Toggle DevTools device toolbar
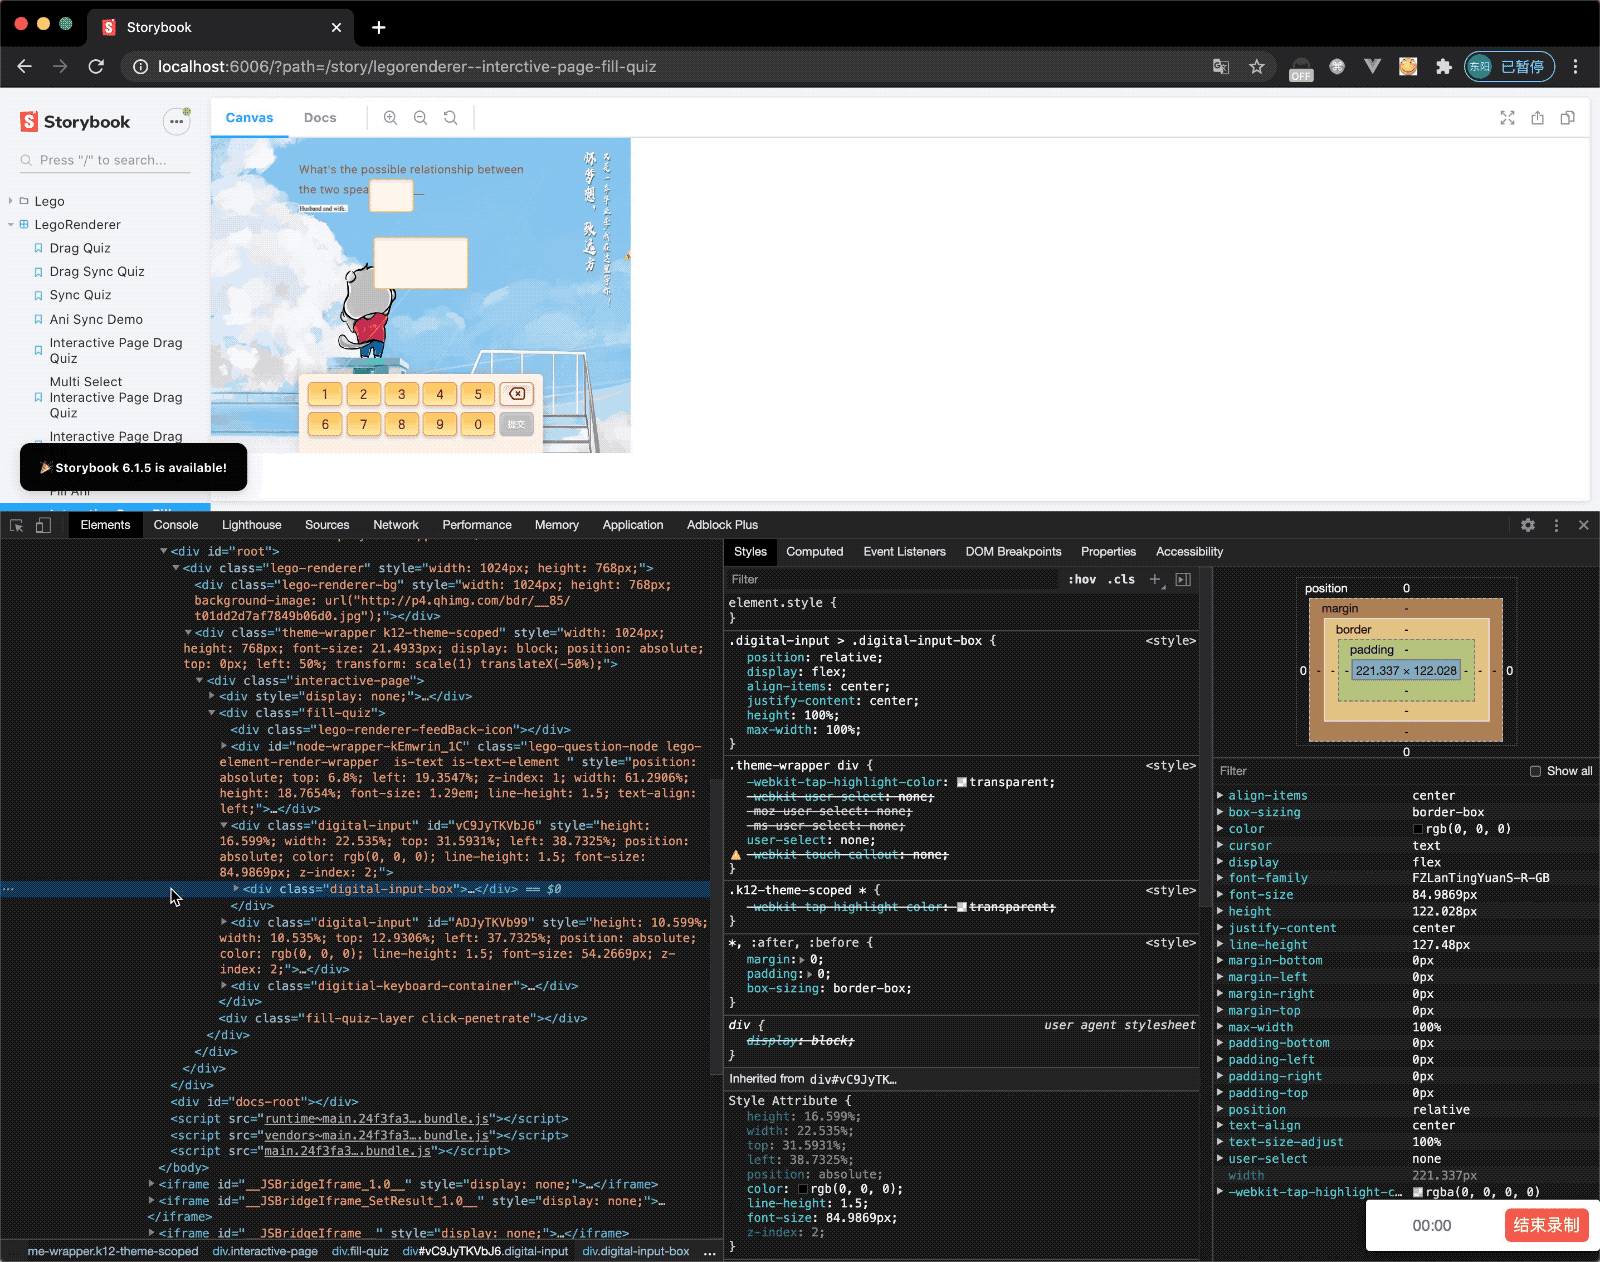Viewport: 1600px width, 1262px height. (43, 525)
